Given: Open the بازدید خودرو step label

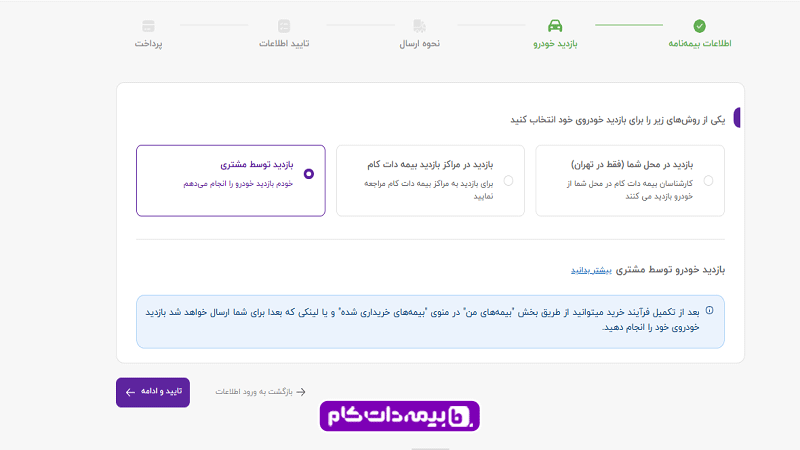Looking at the screenshot, I should pyautogui.click(x=555, y=43).
